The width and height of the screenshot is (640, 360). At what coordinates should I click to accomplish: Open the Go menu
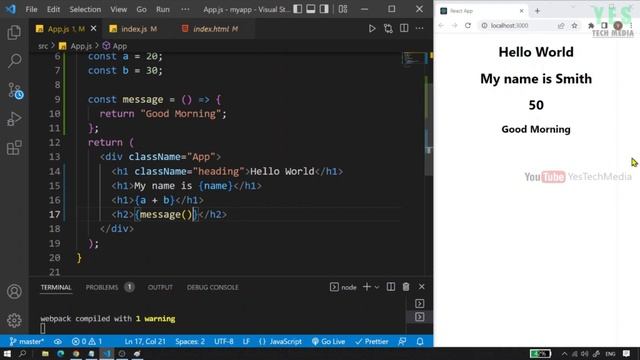(141, 9)
